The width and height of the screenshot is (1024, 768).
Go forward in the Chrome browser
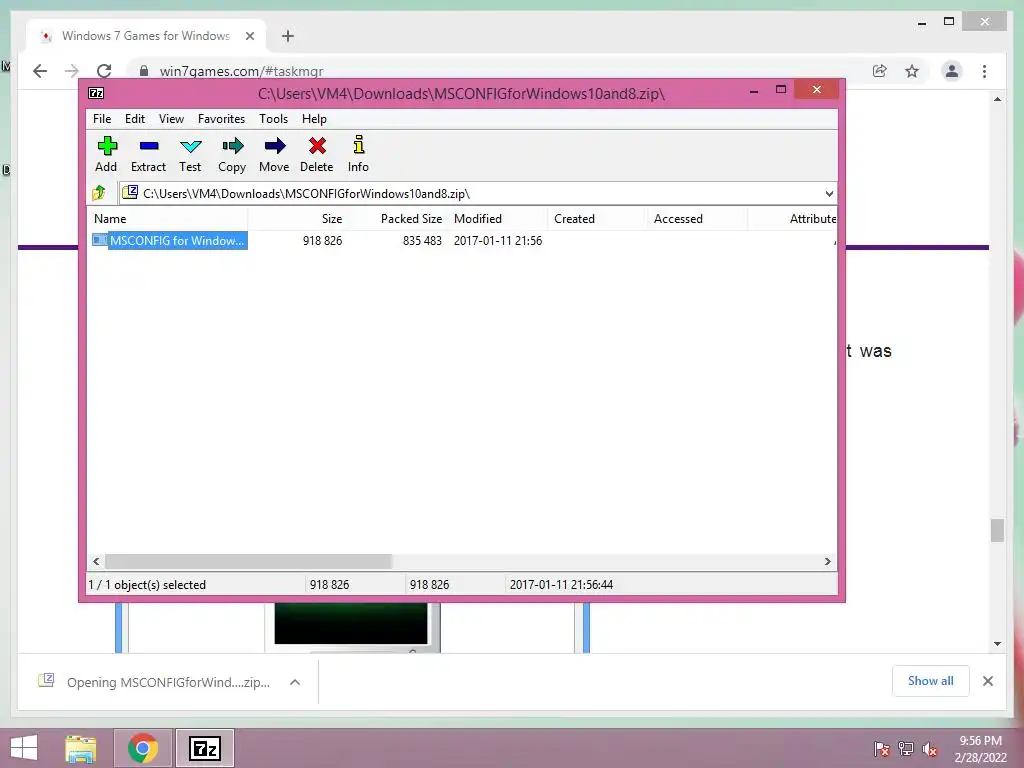pyautogui.click(x=71, y=71)
